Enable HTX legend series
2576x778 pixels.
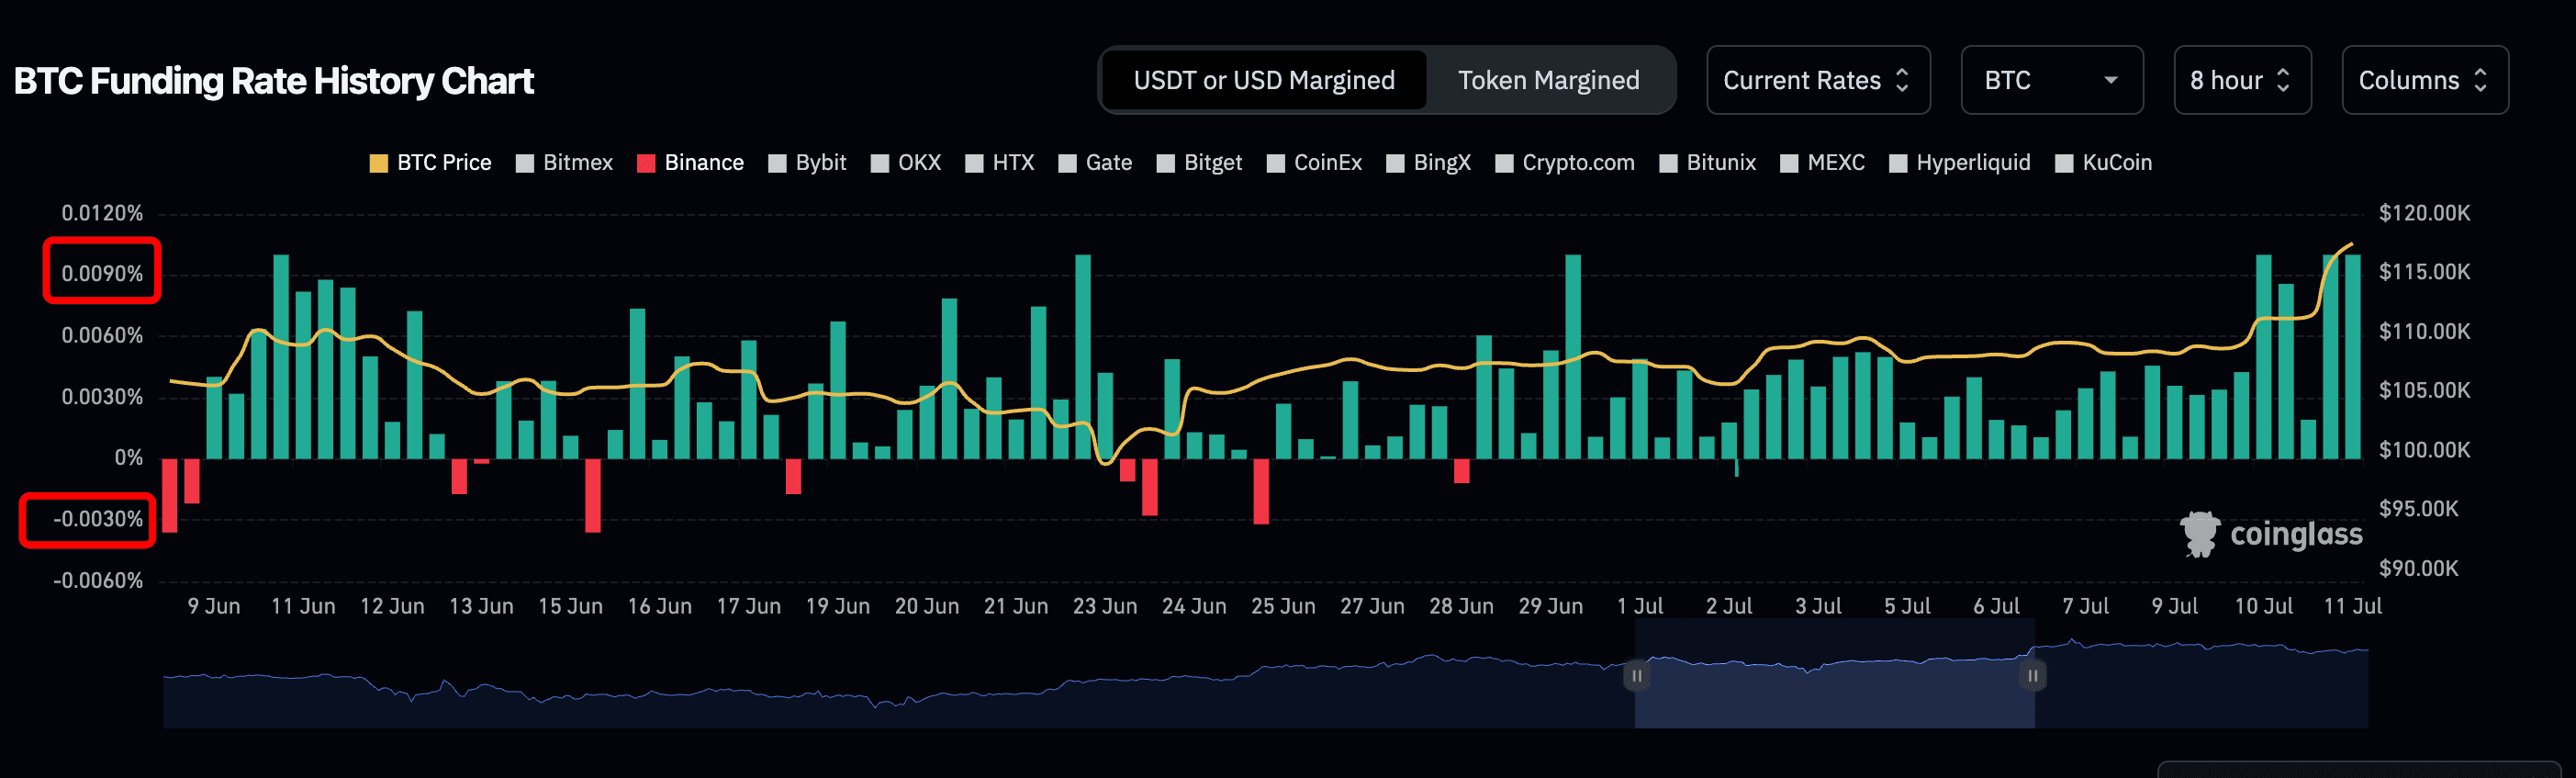pyautogui.click(x=1000, y=163)
